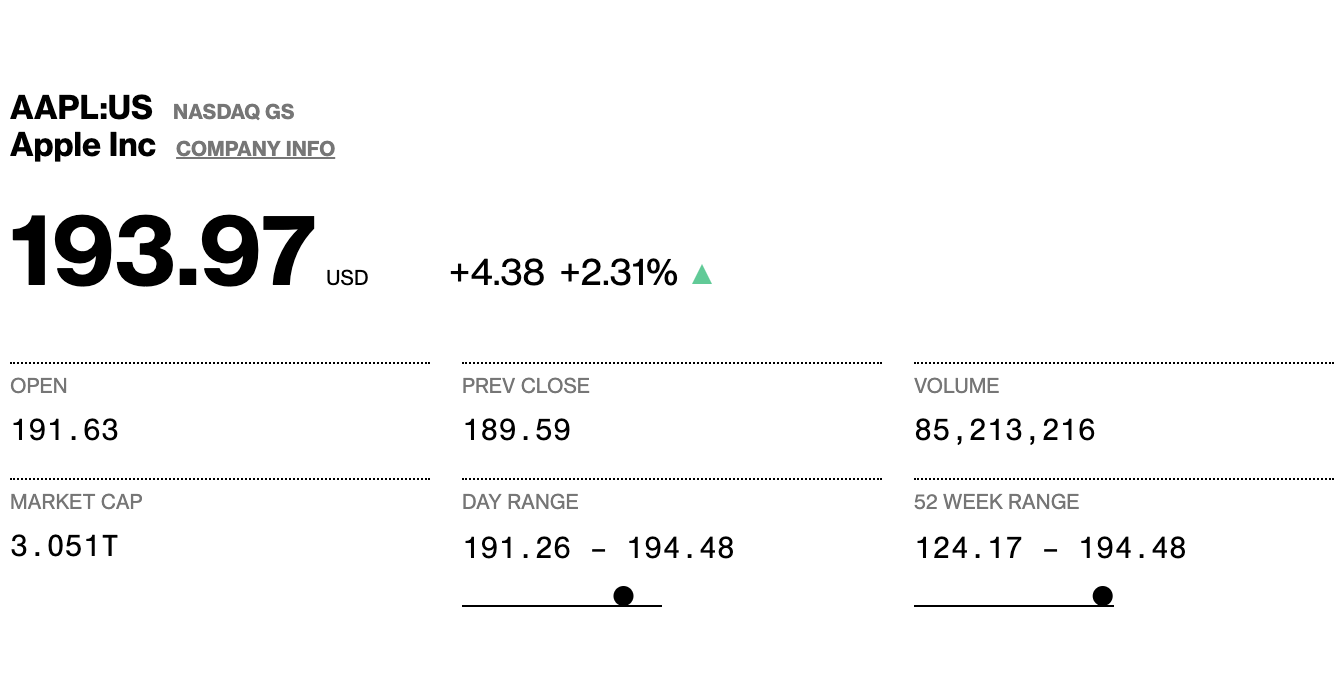Click the Day Range slider dot

623,596
